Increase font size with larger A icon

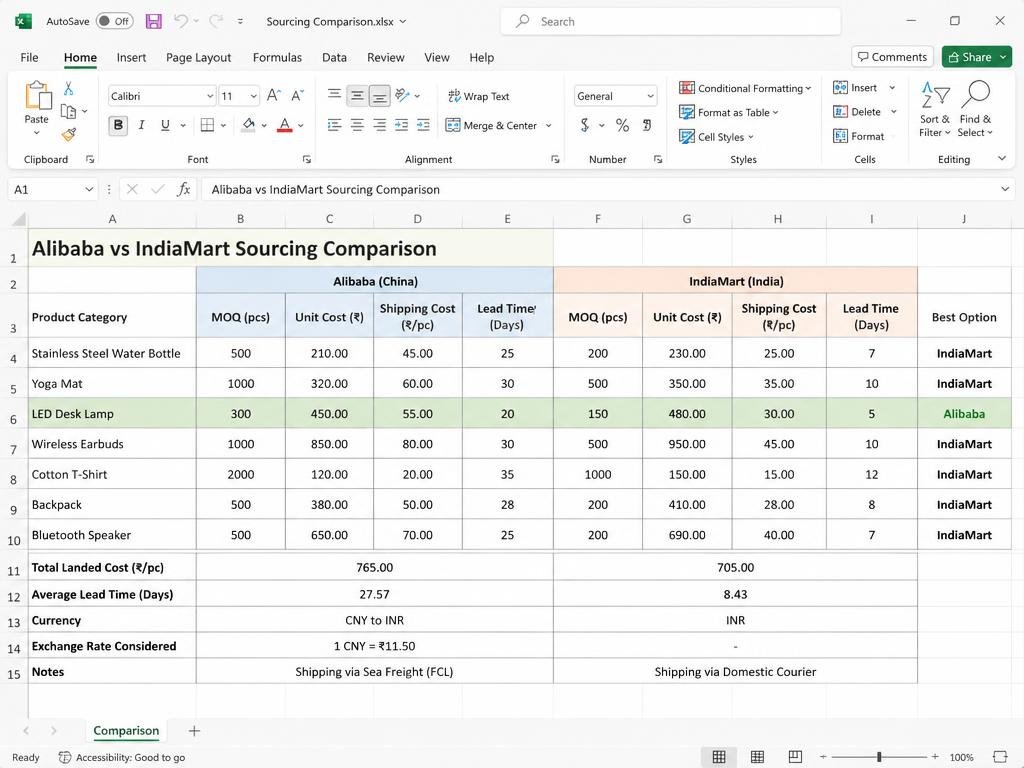point(274,95)
